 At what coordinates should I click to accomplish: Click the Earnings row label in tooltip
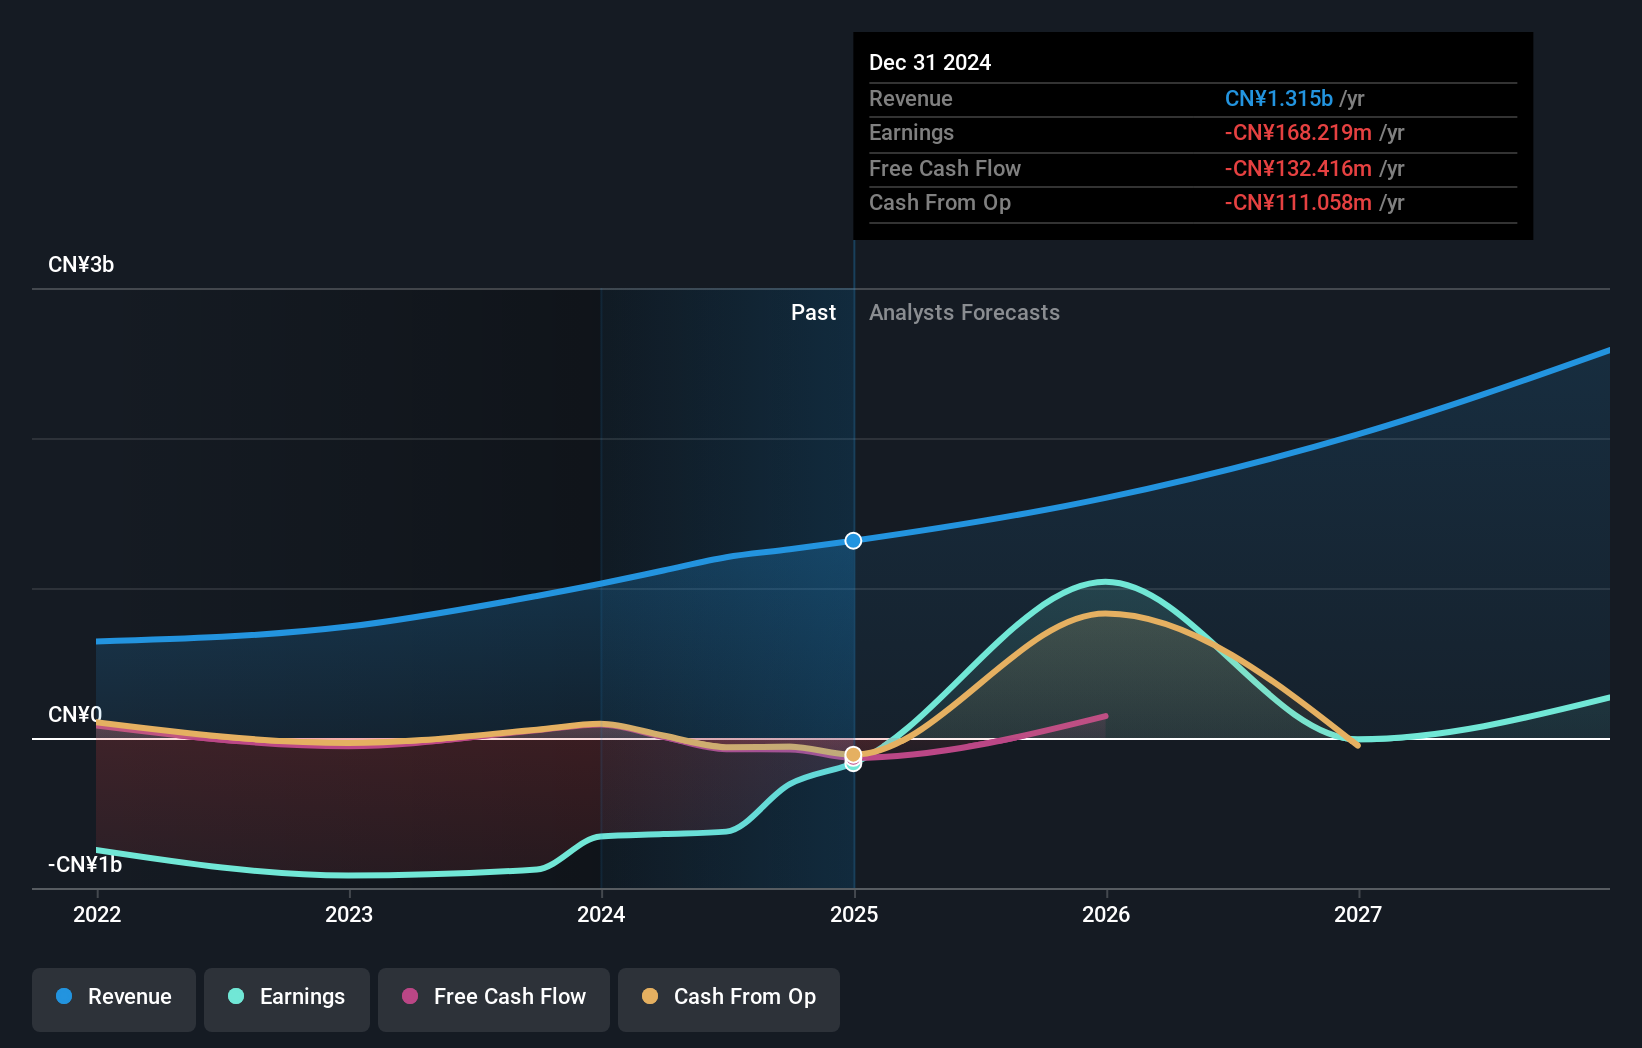coord(911,133)
